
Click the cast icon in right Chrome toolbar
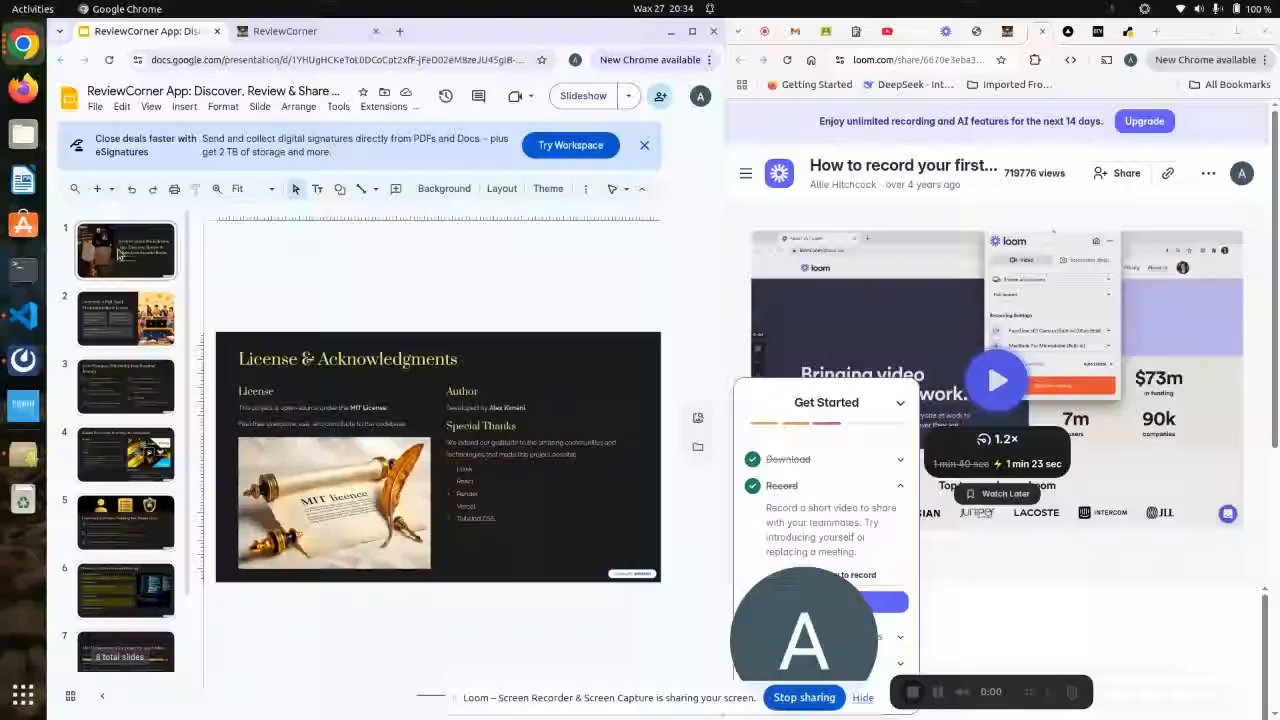point(1106,60)
